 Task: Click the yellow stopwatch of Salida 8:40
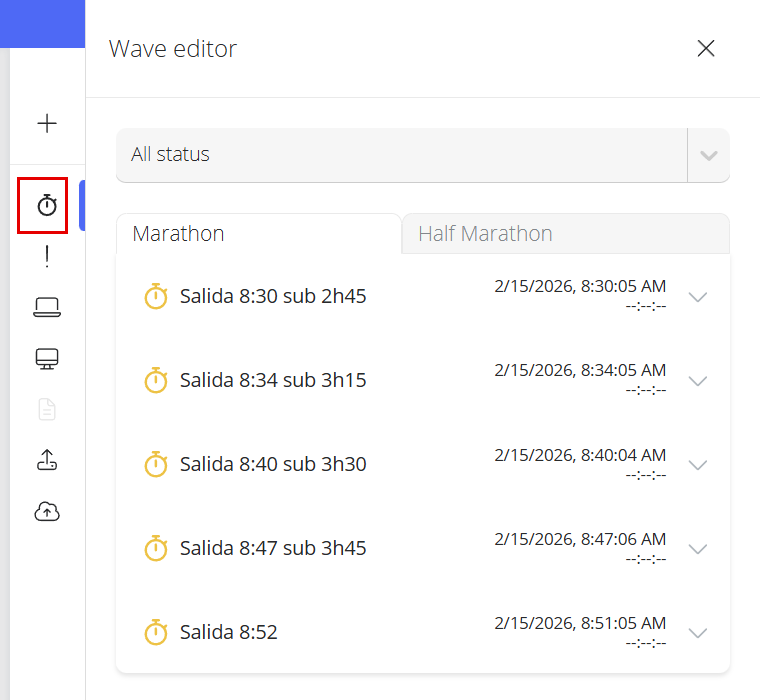pos(156,464)
